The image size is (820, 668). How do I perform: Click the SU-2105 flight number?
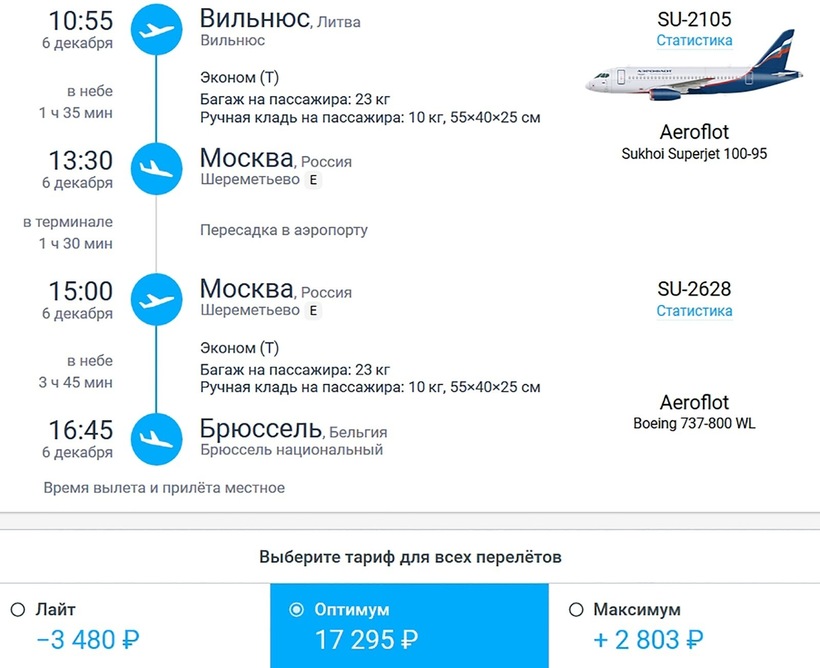click(694, 19)
